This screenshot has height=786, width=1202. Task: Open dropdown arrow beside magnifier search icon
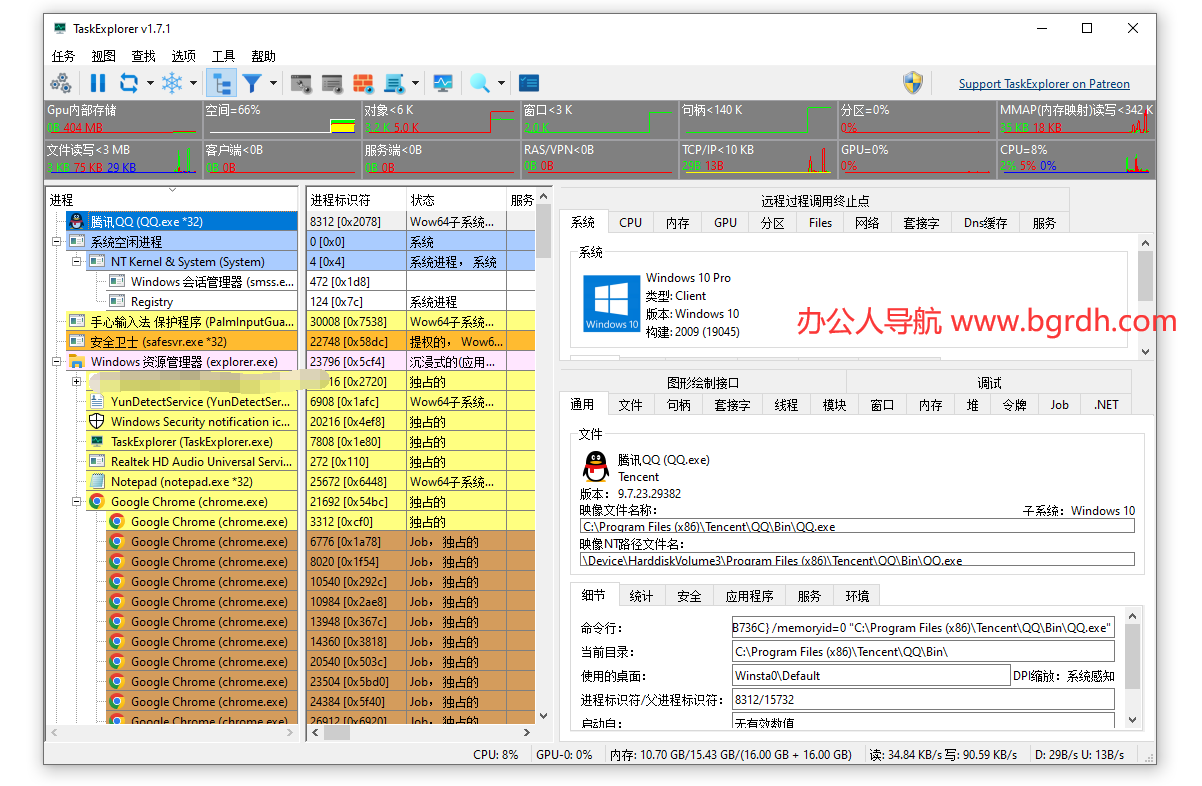point(501,84)
